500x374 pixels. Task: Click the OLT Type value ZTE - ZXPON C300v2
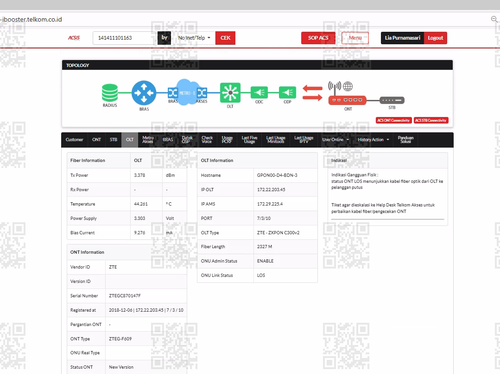tap(278, 233)
